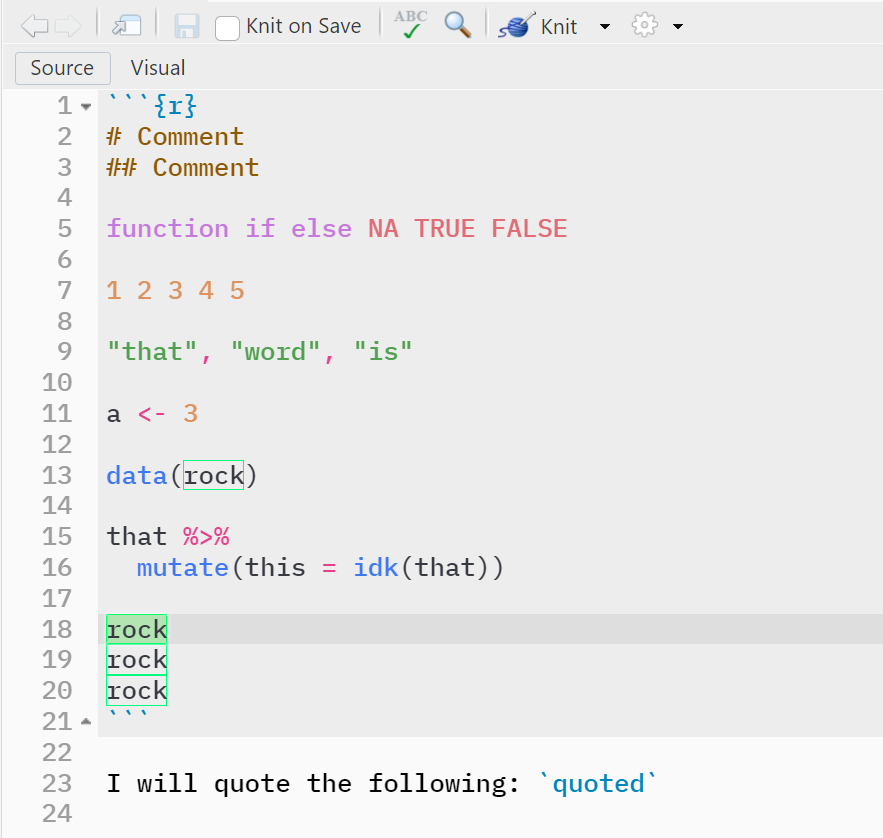Click the 'else' keyword on line 5
Viewport: 883px width, 838px height.
tap(322, 229)
